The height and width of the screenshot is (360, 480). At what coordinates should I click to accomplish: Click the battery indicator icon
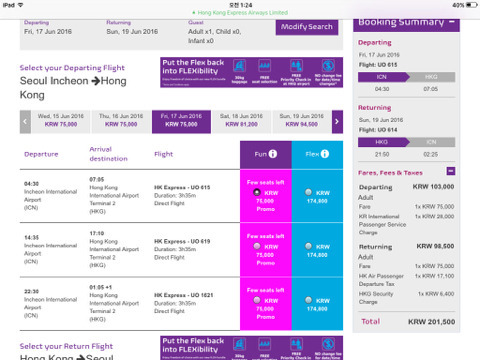471,5
